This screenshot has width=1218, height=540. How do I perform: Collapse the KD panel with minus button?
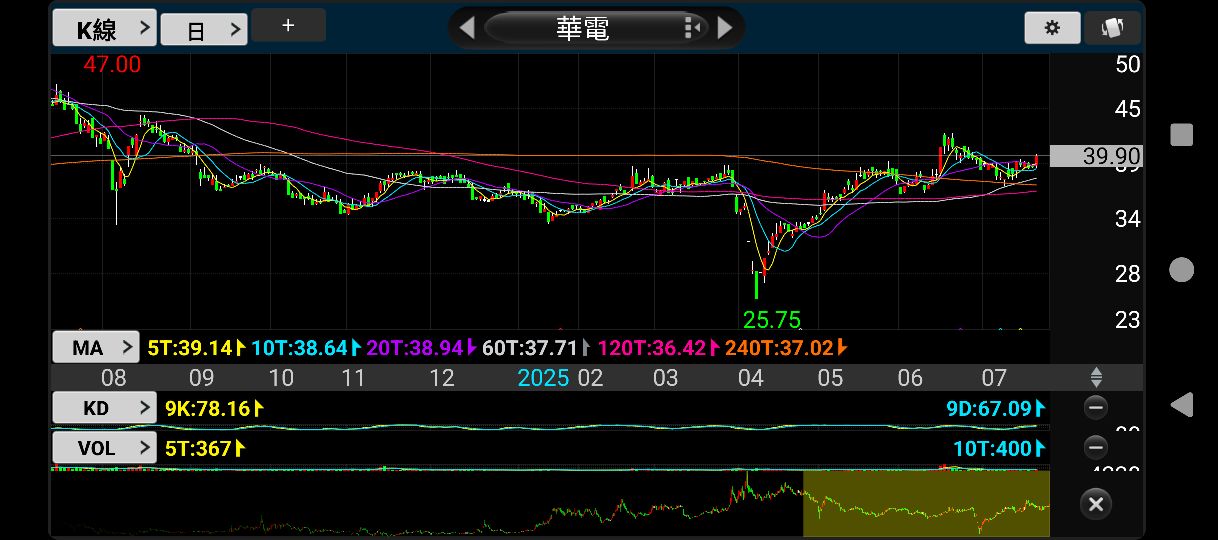(x=1096, y=408)
